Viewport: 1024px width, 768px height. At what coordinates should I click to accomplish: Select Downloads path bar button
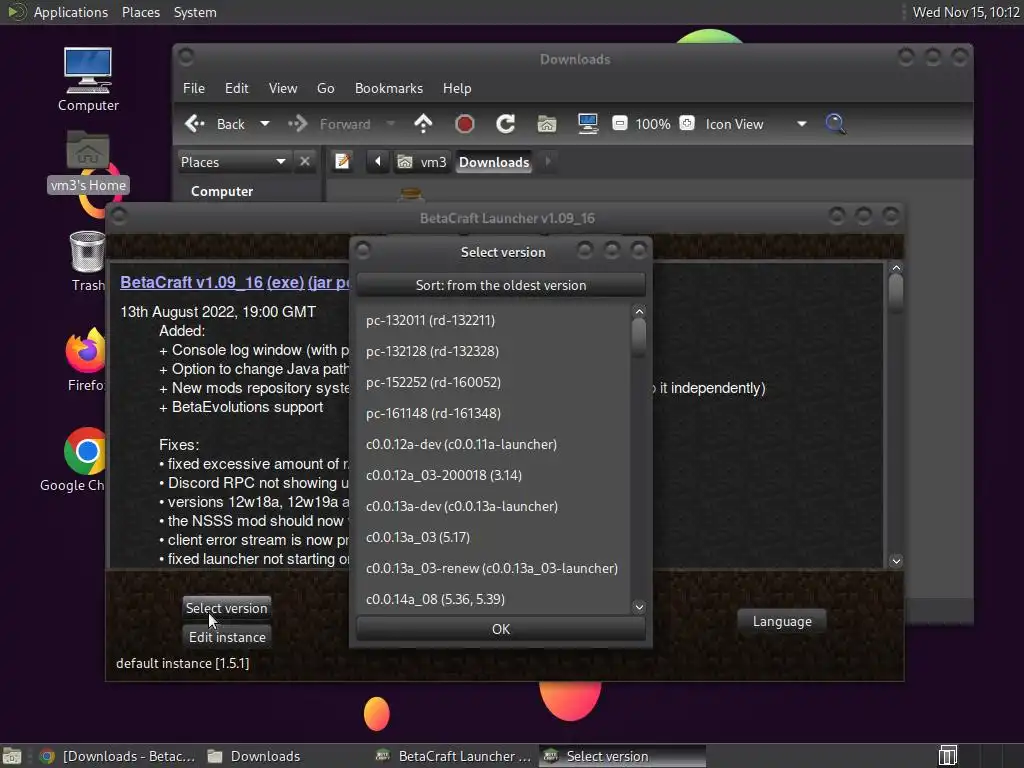click(x=494, y=162)
